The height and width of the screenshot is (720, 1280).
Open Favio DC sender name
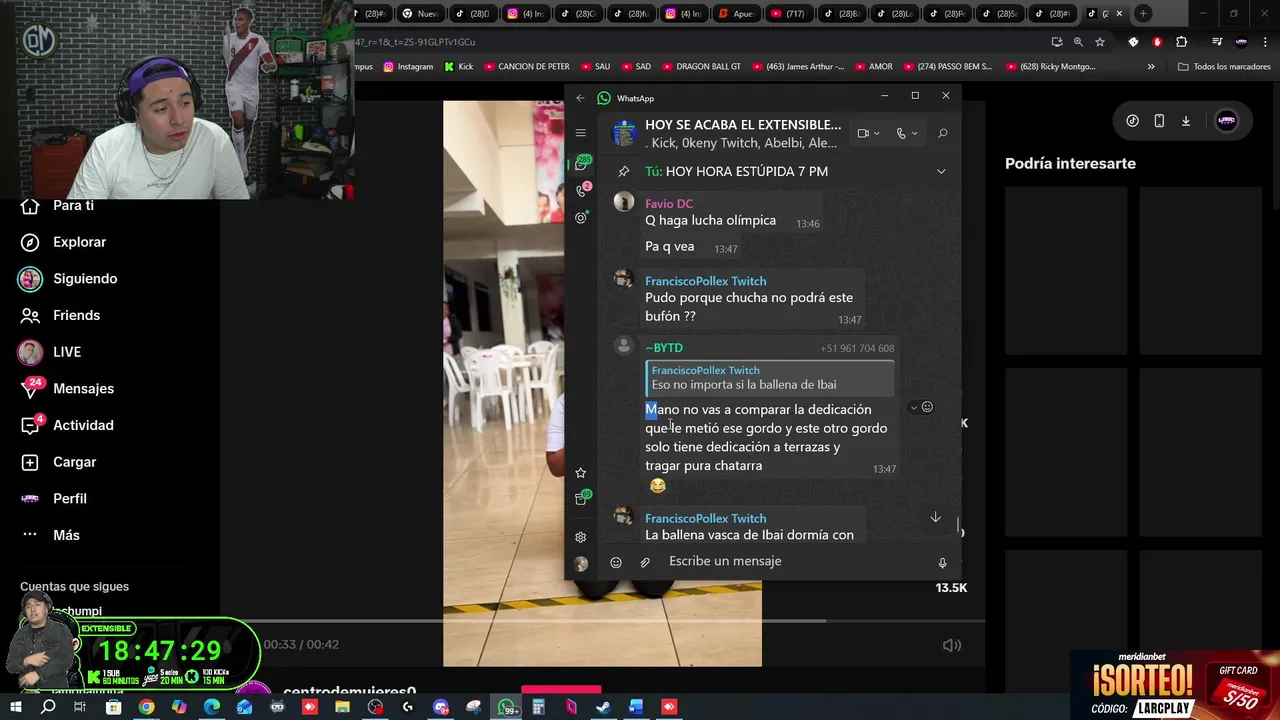(x=669, y=204)
